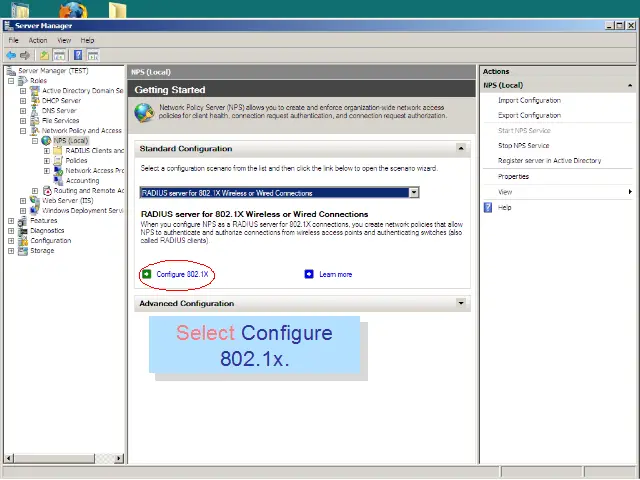640x480 pixels.
Task: Click Import Configuration action
Action: point(529,100)
